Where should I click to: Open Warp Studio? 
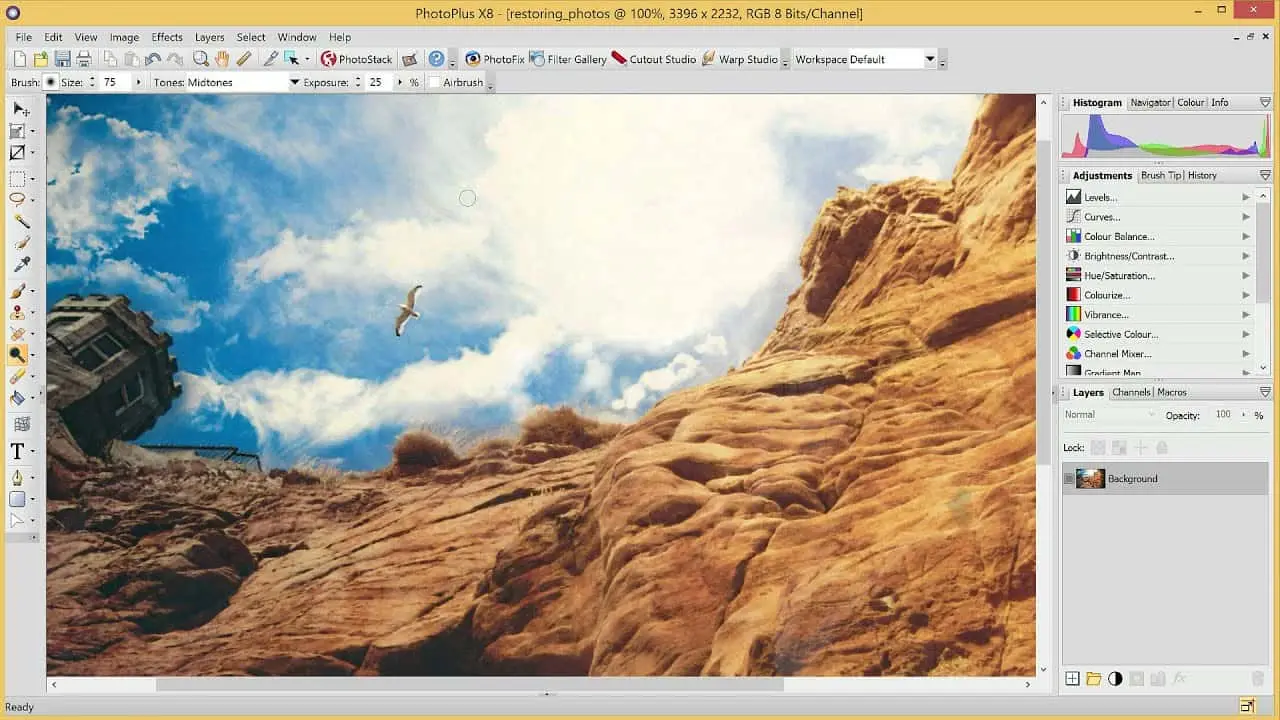740,59
